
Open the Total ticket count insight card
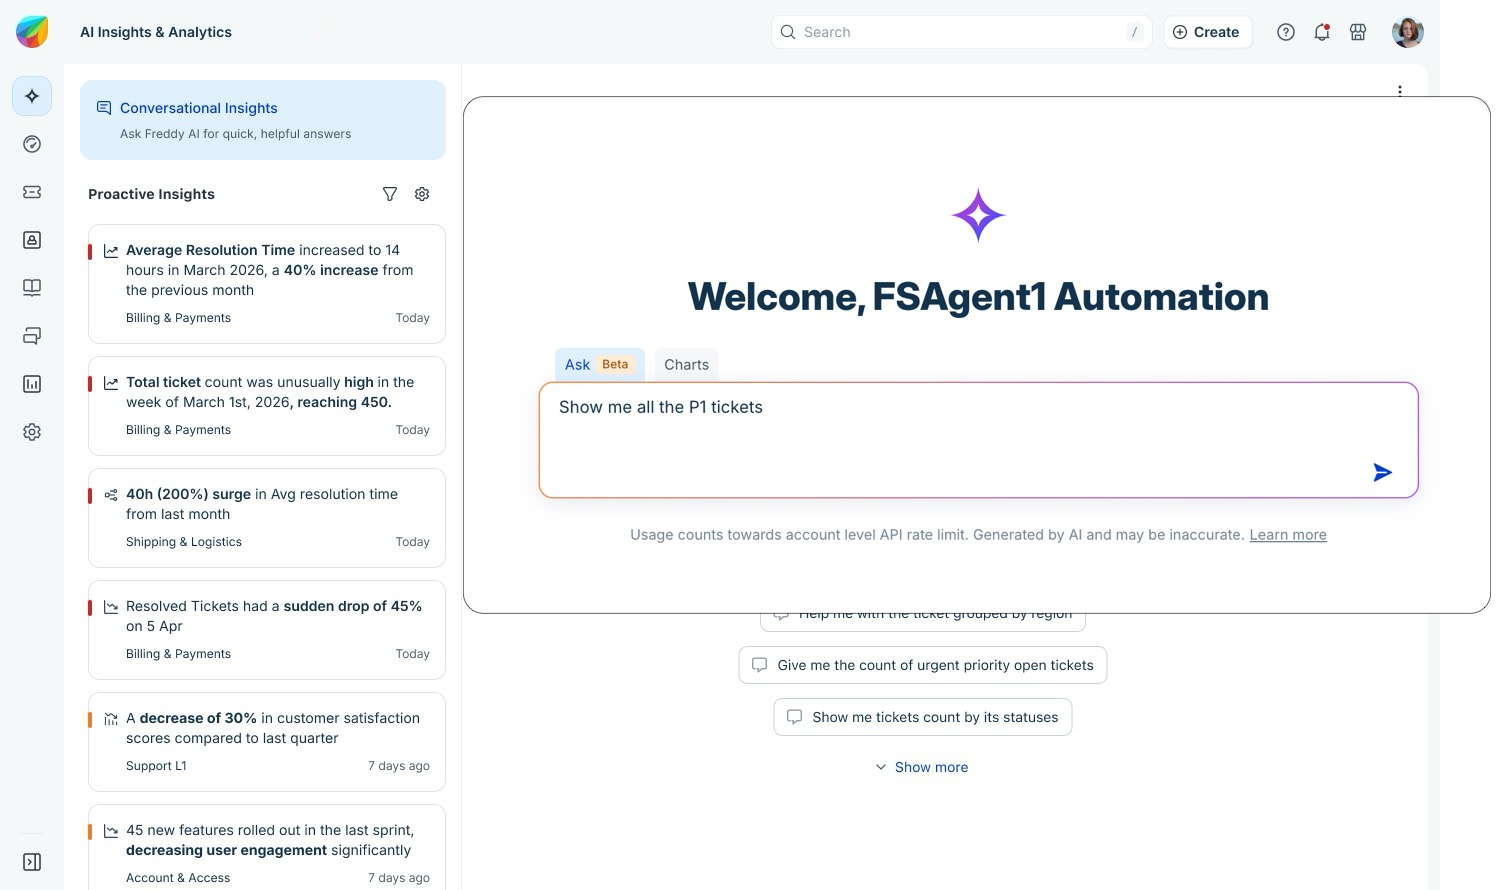coord(267,406)
